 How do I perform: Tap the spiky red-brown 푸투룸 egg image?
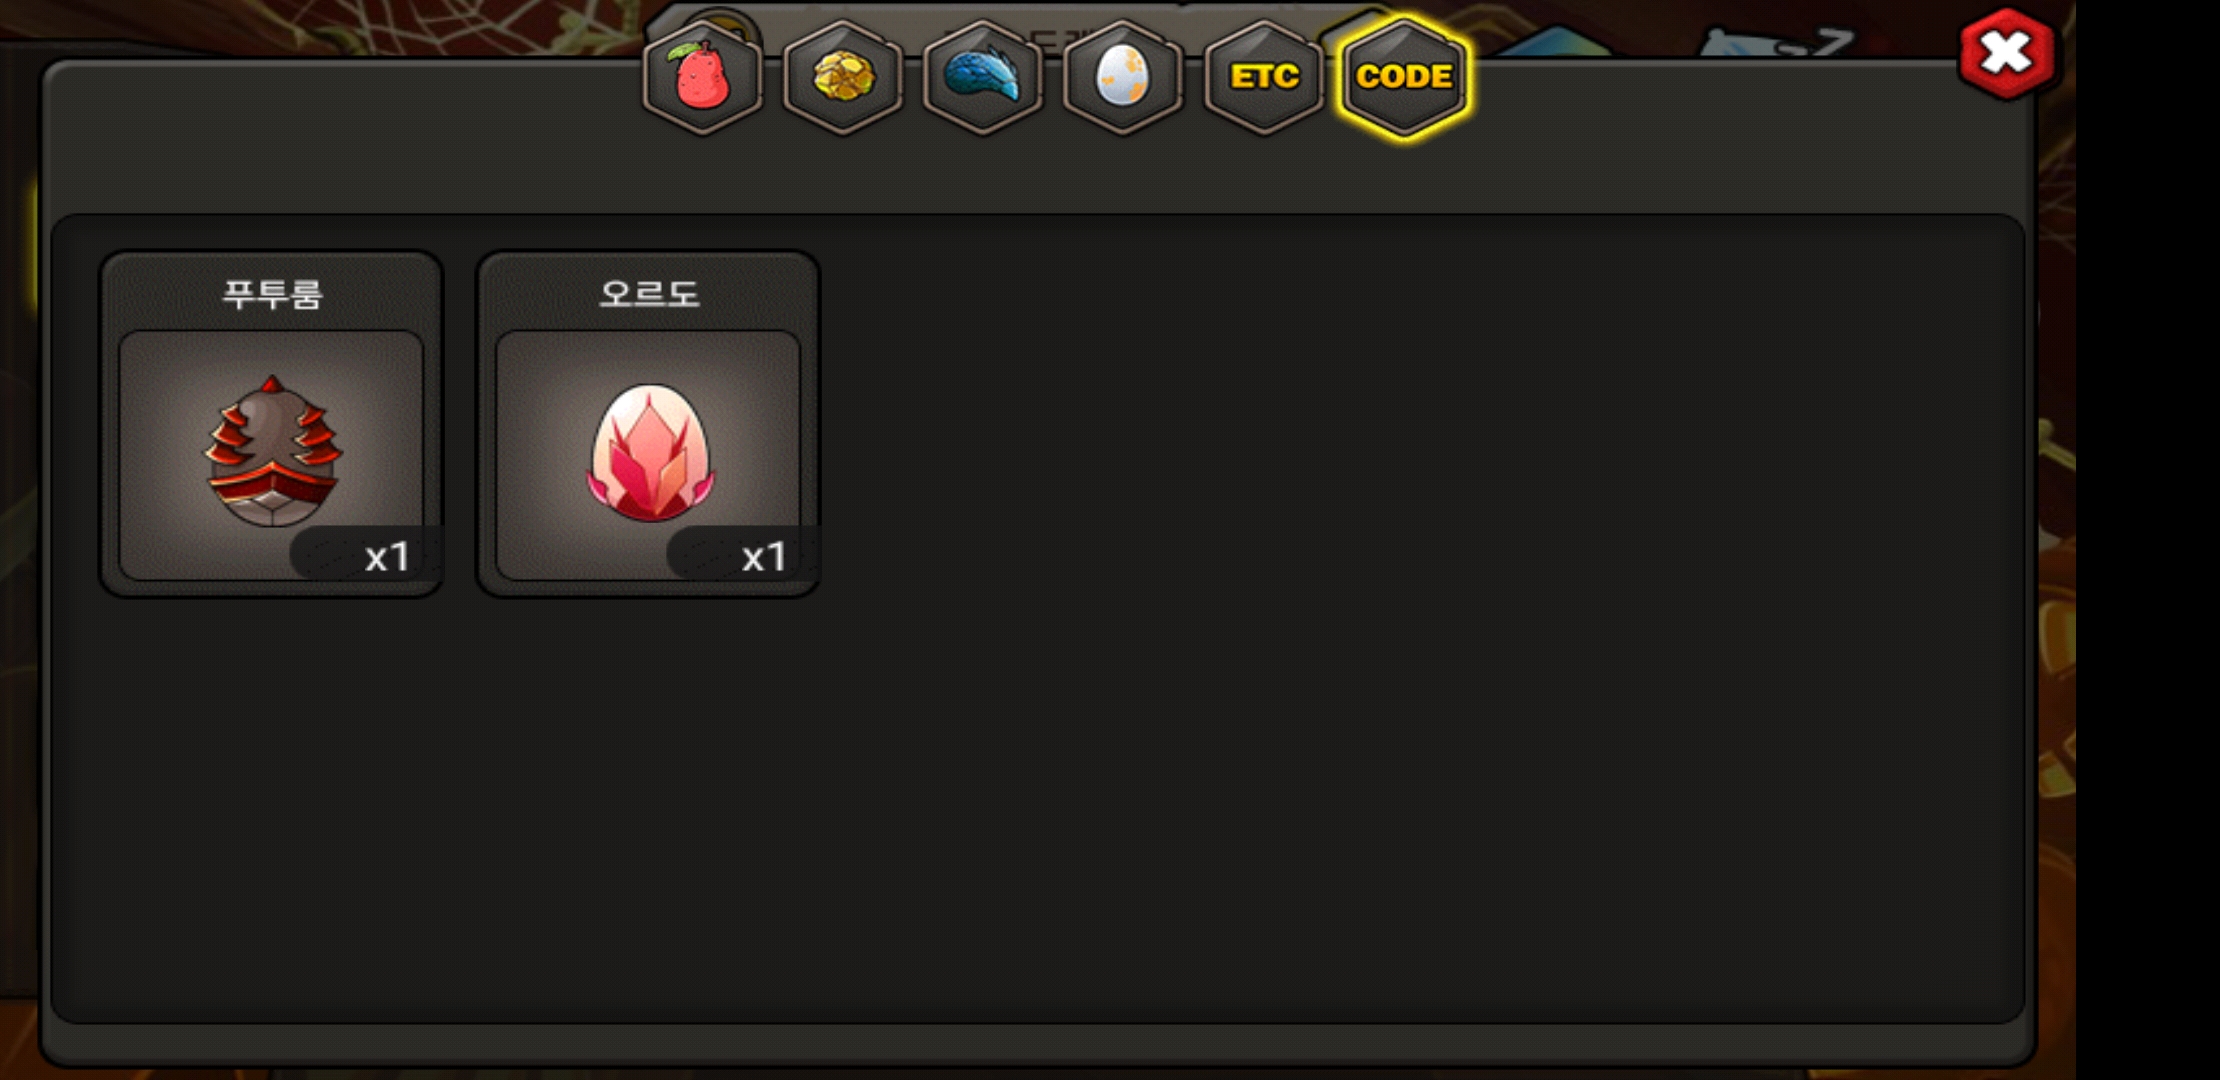(x=272, y=451)
